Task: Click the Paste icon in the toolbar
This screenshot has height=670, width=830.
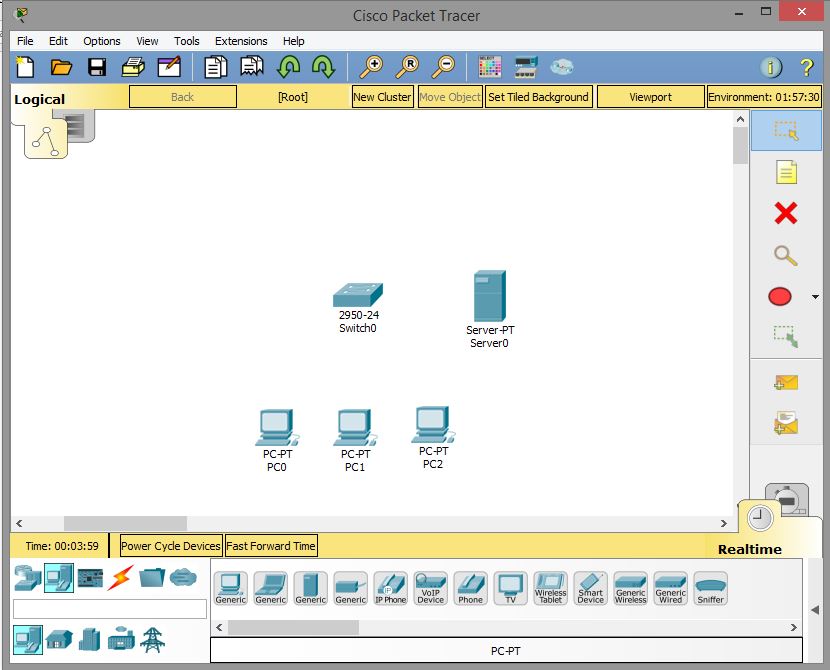Action: point(251,67)
